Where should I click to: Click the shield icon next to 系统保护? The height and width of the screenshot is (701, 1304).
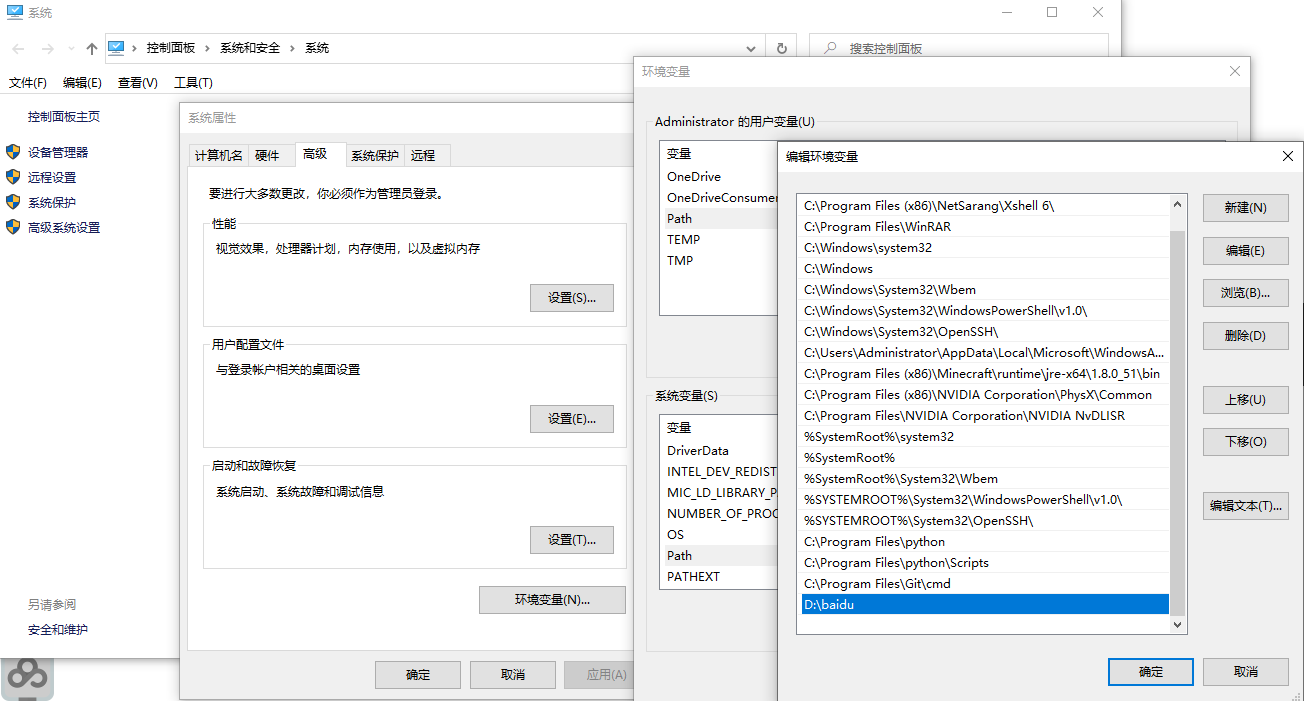13,202
